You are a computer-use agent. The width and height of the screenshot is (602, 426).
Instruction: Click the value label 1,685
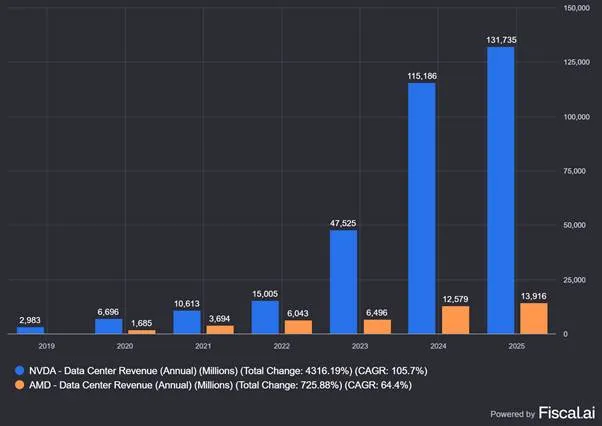click(141, 323)
